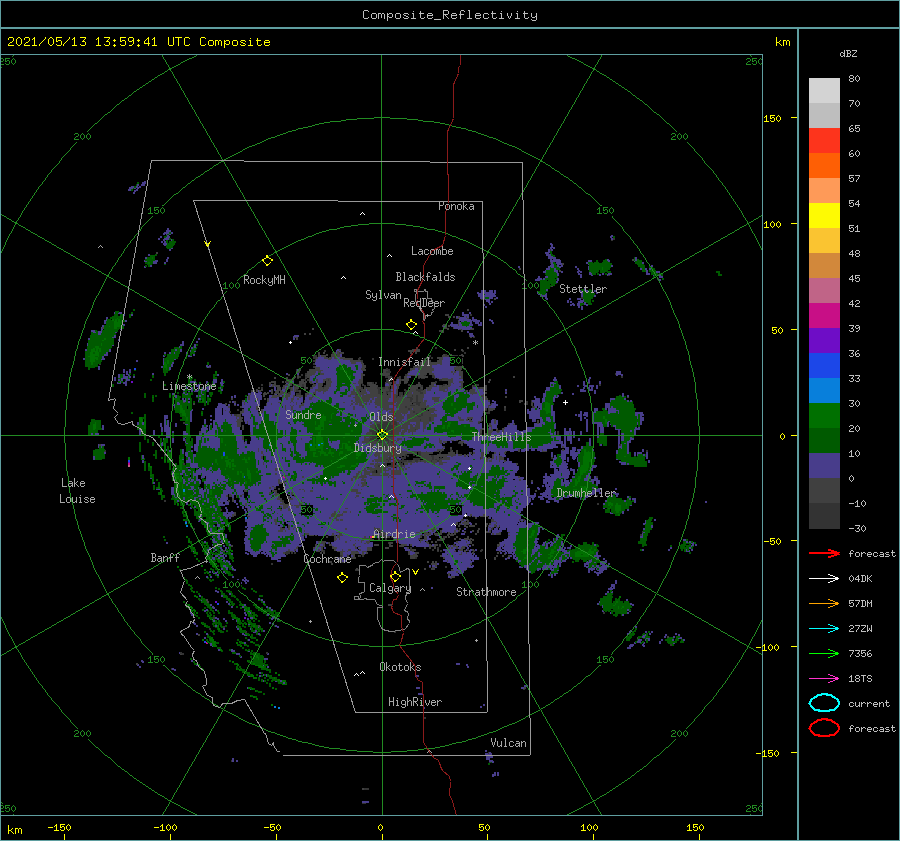Click the 'Stettler' map label
900x841 pixels.
pos(583,289)
